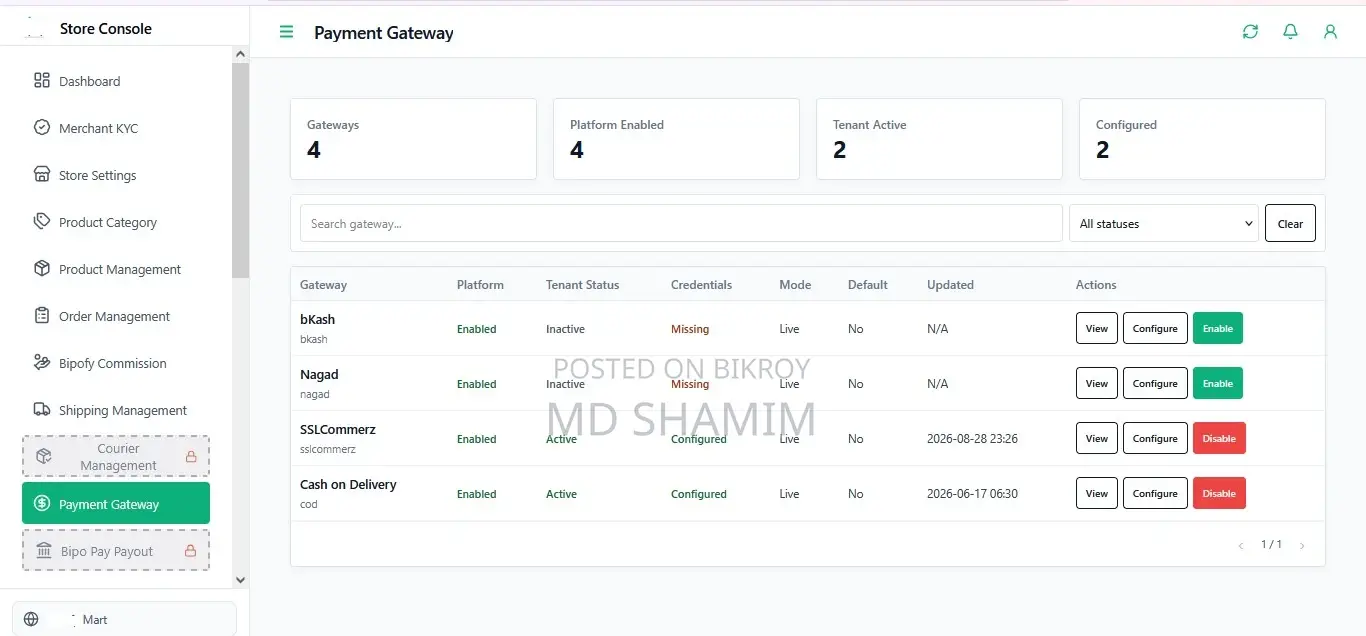1366x636 pixels.
Task: Open the user profile icon
Action: pyautogui.click(x=1330, y=32)
